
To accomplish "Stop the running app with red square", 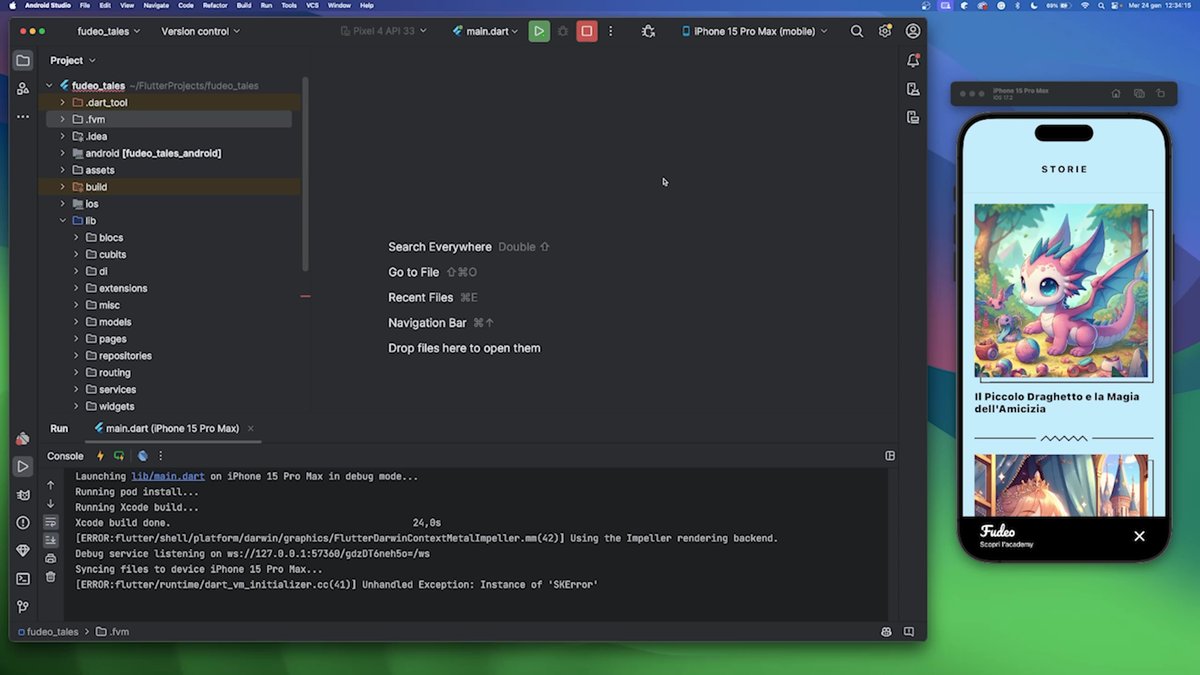I will click(x=587, y=31).
